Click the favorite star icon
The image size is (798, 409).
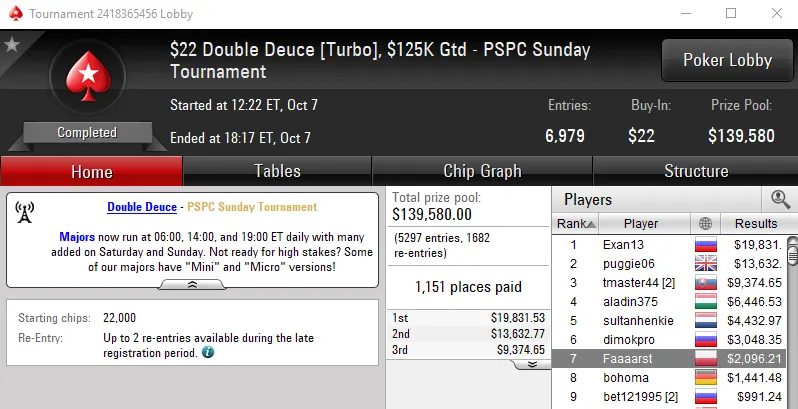pos(12,44)
